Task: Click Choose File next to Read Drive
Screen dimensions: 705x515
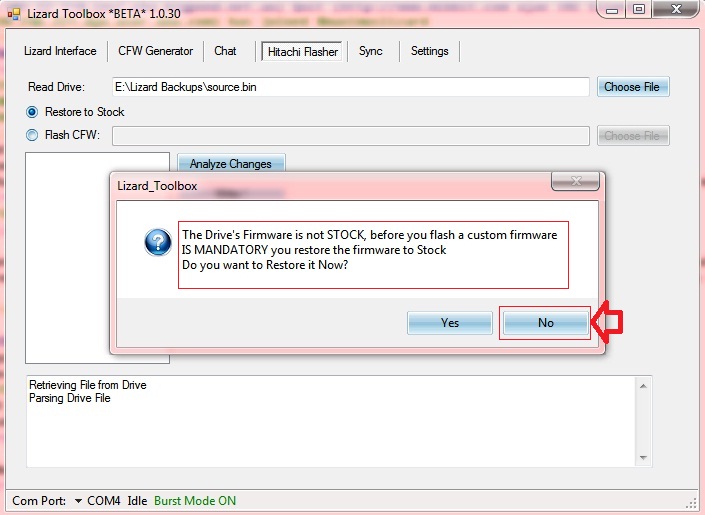Action: (x=633, y=87)
